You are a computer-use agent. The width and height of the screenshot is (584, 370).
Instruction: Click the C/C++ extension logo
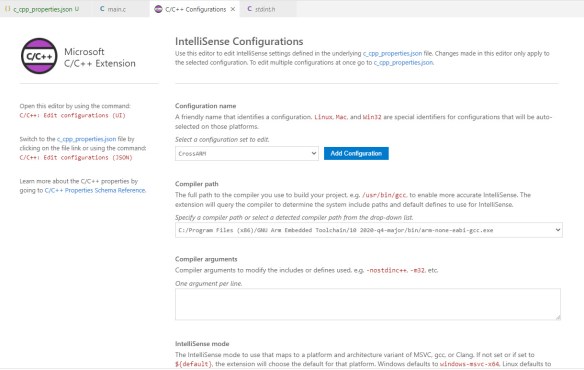click(x=39, y=56)
